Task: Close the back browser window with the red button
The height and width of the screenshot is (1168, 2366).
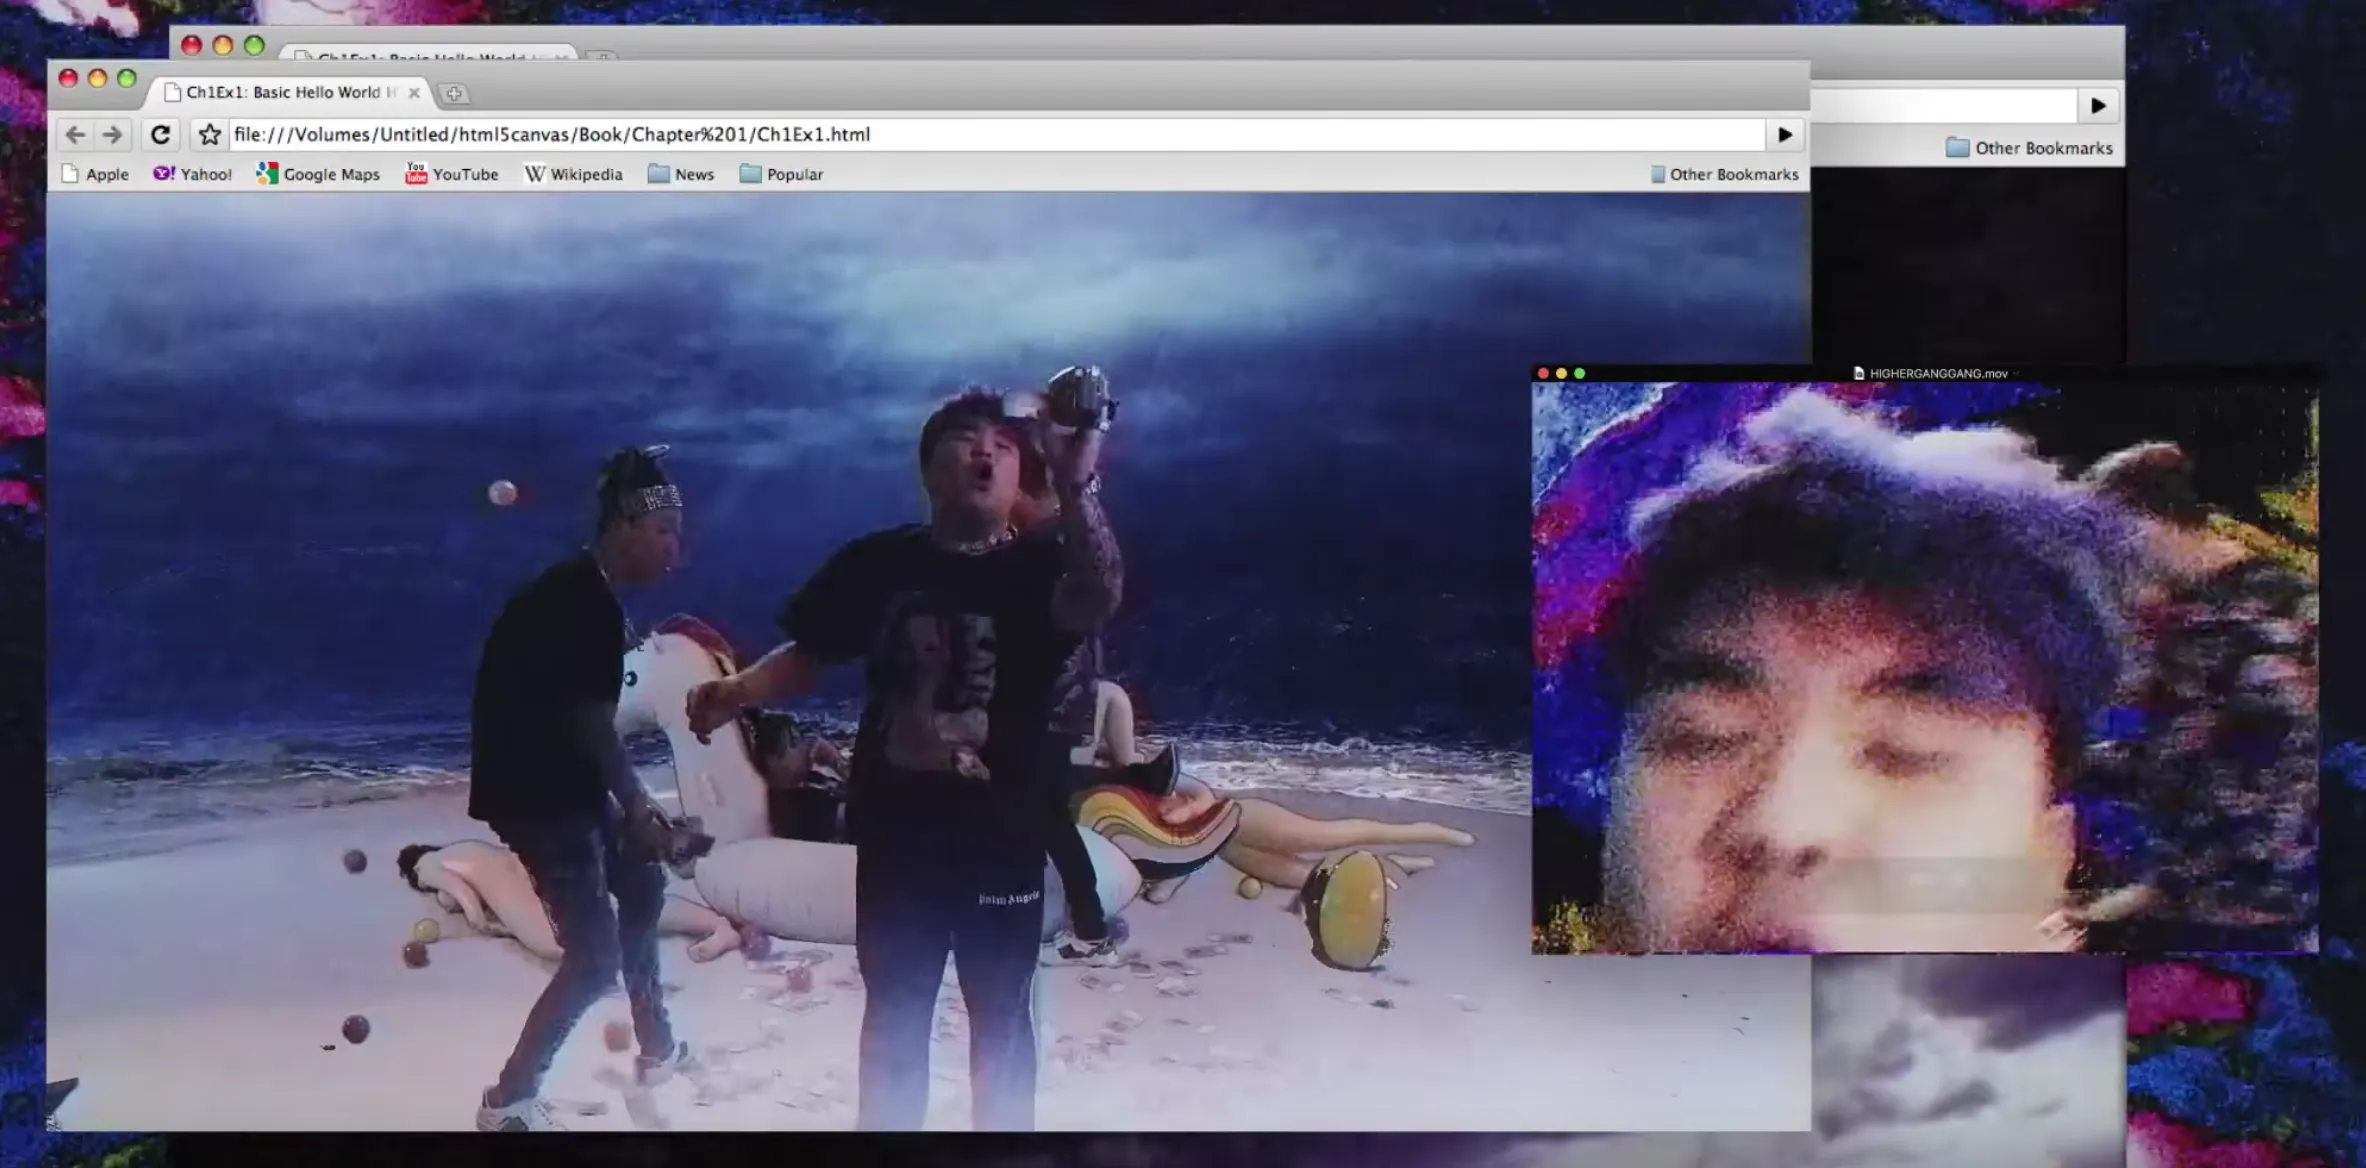Action: pyautogui.click(x=192, y=45)
